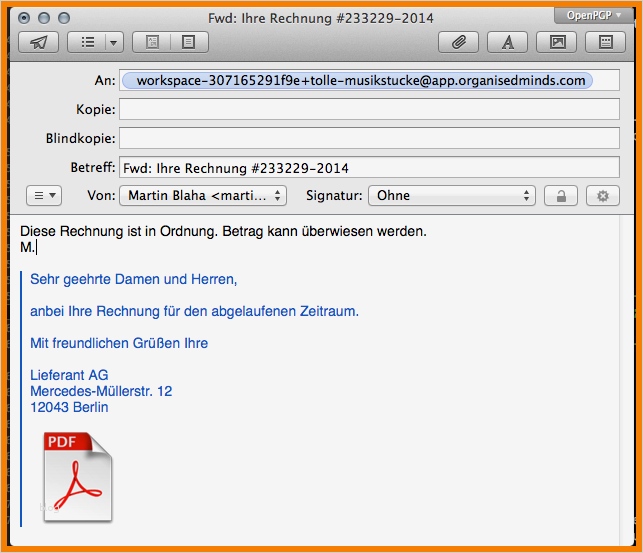Show stationery pane icon
Image resolution: width=643 pixels, height=553 pixels.
[x=606, y=42]
